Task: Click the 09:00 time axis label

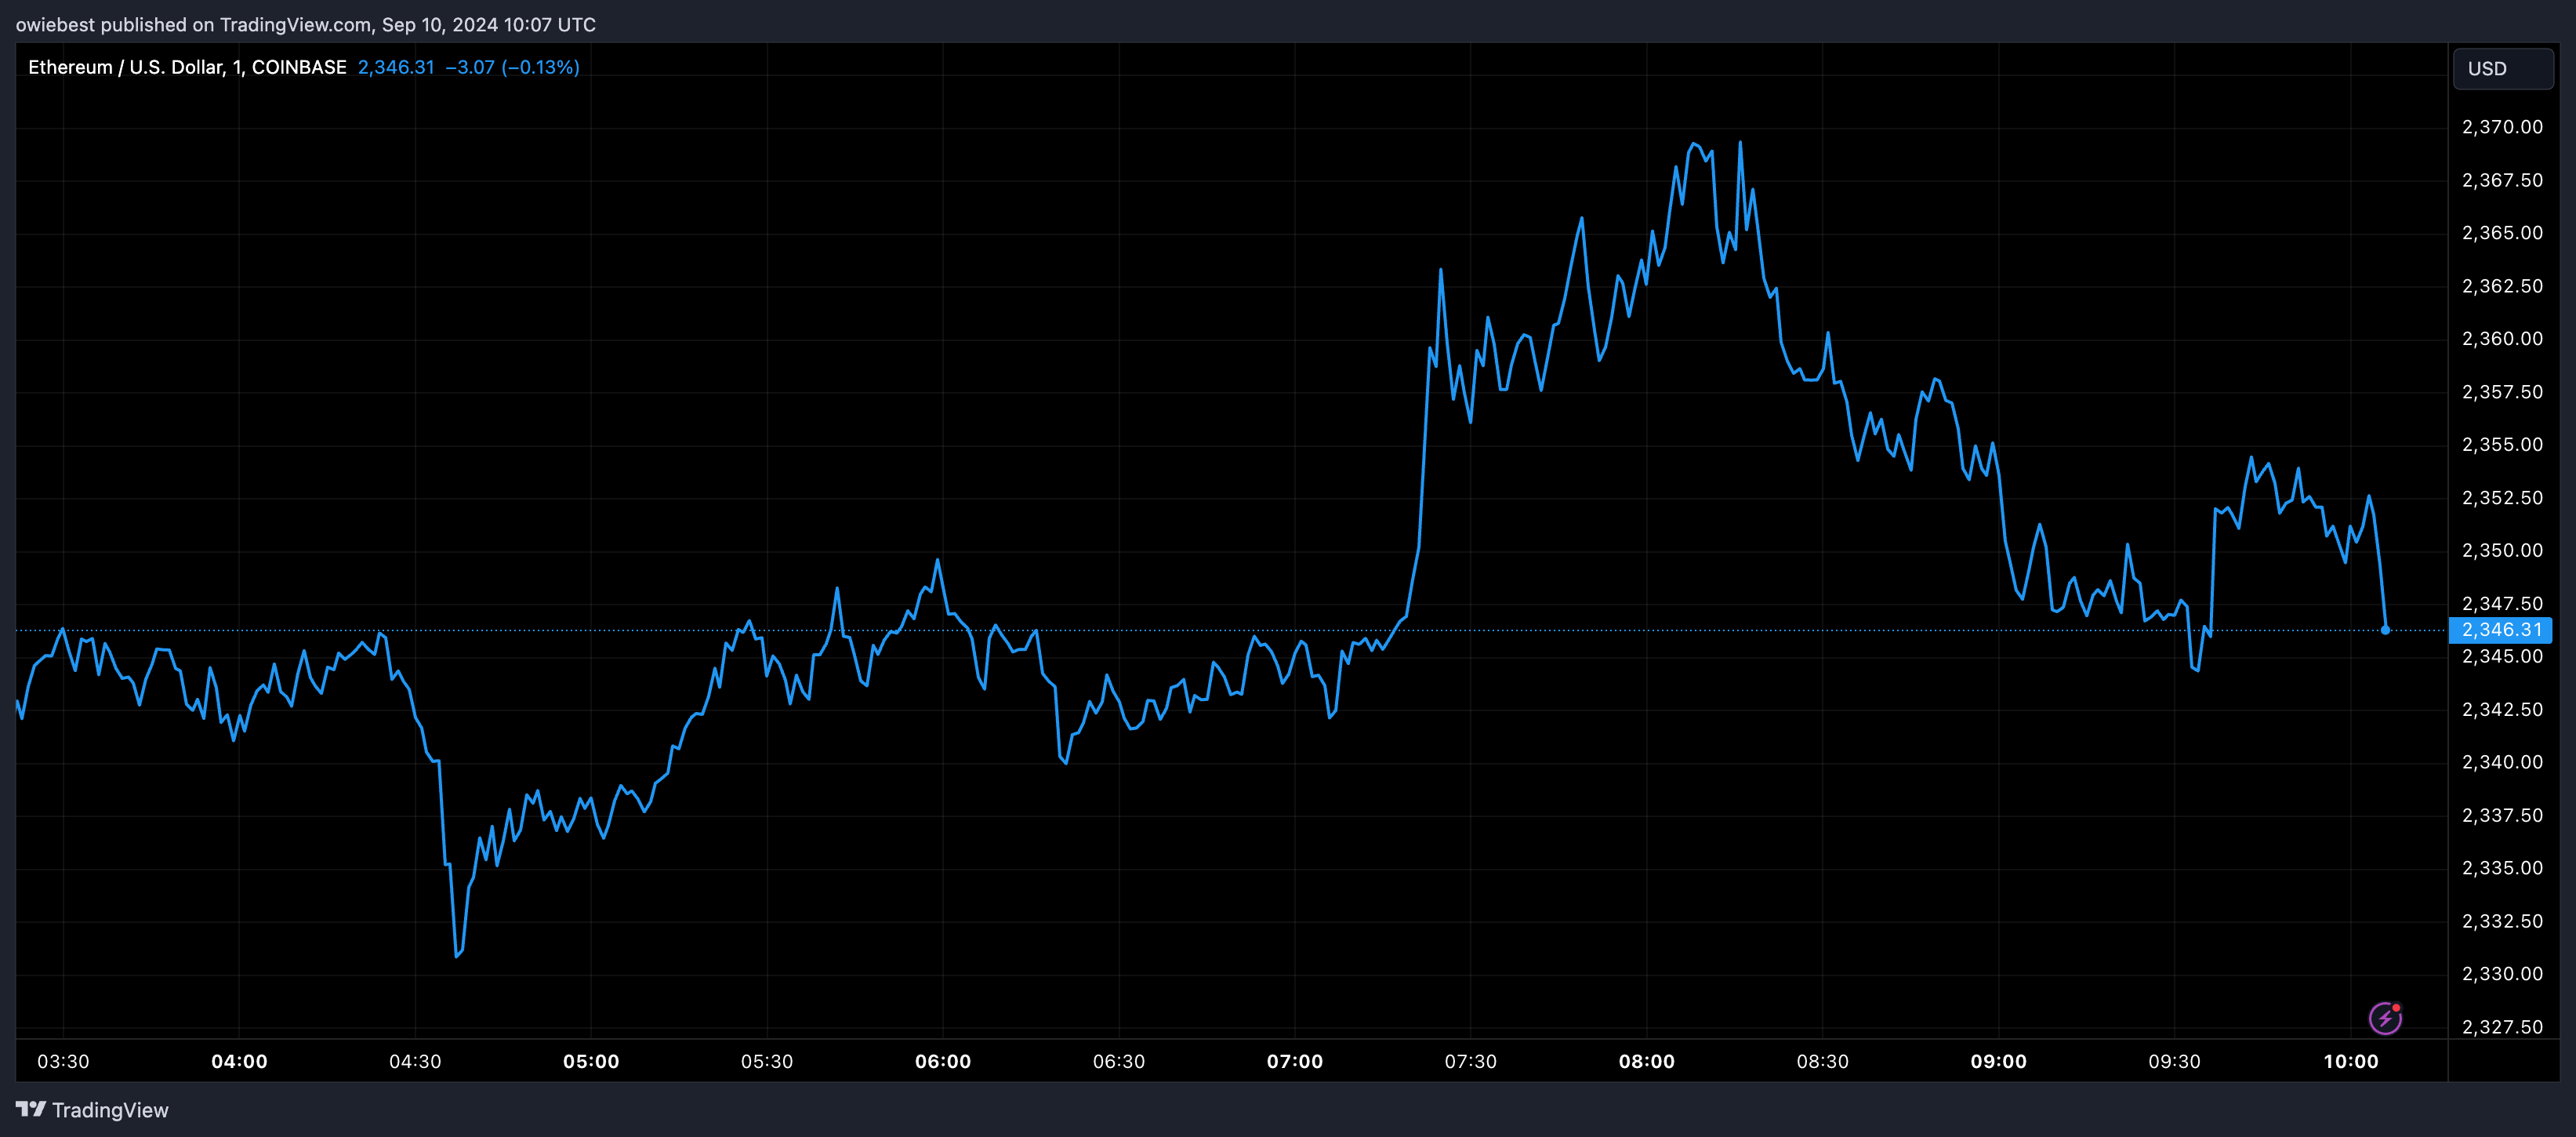Action: (1999, 1061)
